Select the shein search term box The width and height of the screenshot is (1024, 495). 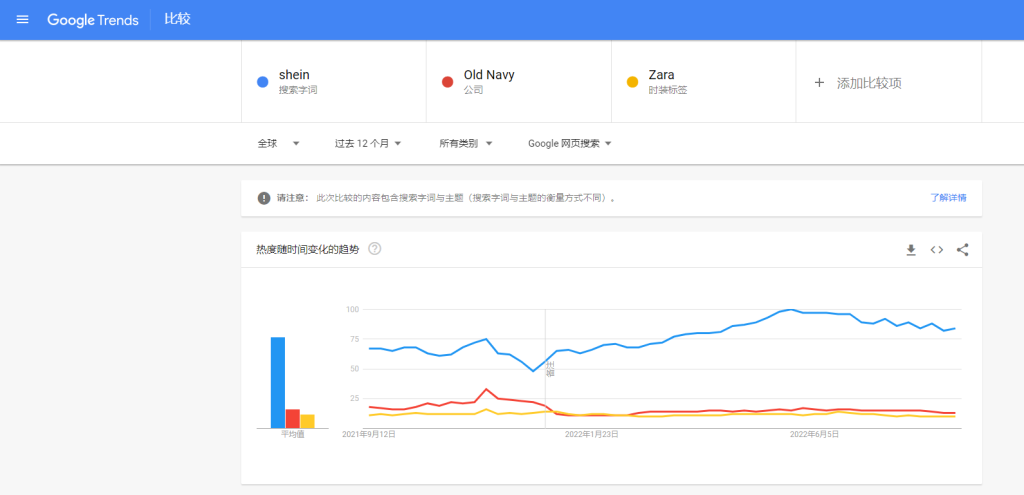pos(334,82)
